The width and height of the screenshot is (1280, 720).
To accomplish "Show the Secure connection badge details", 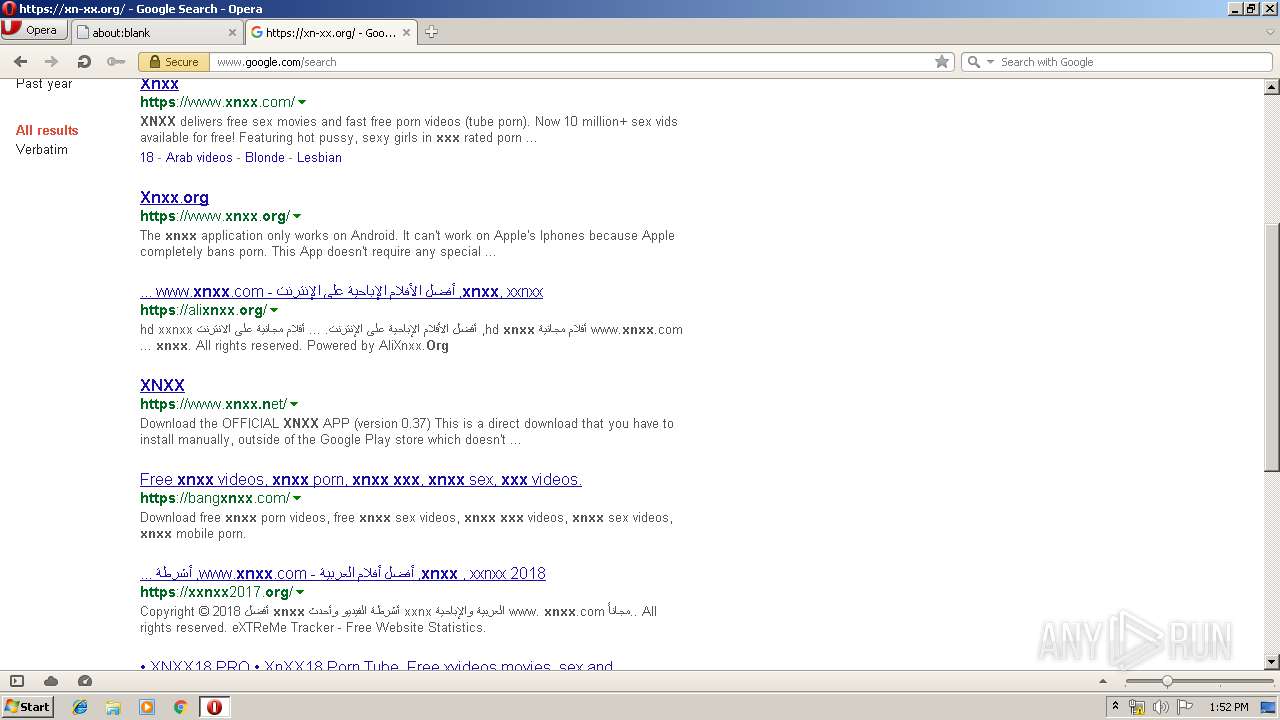I will pyautogui.click(x=173, y=62).
